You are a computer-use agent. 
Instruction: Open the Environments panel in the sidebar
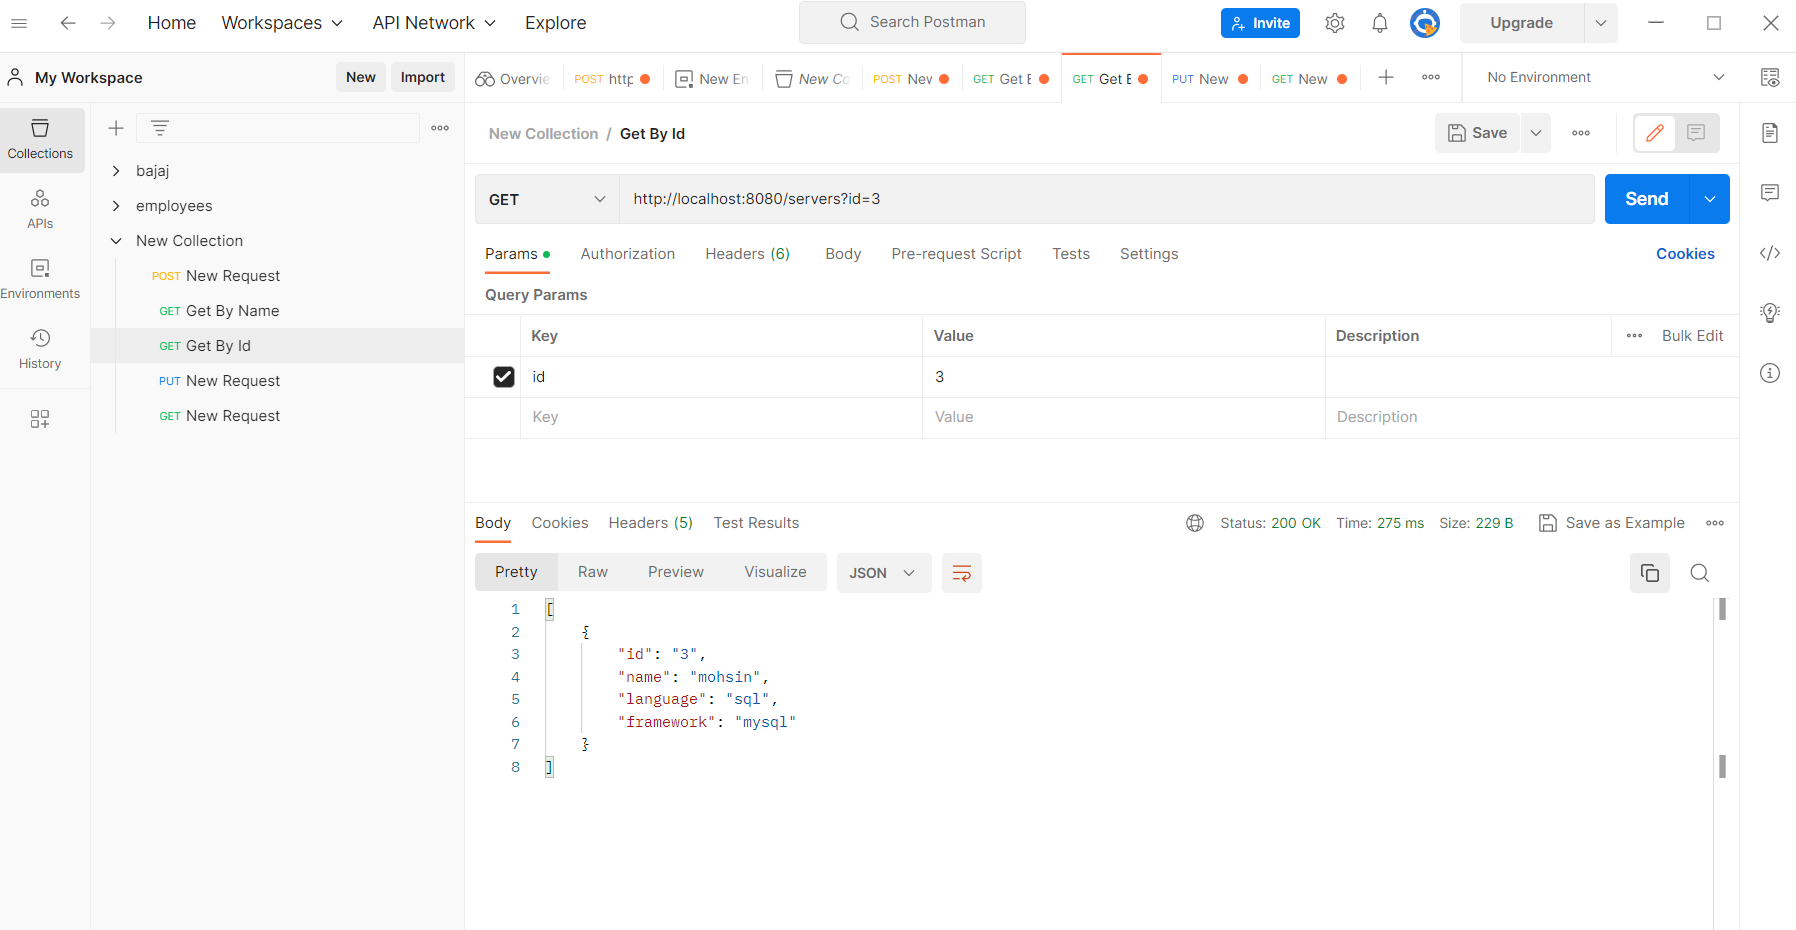(x=40, y=278)
